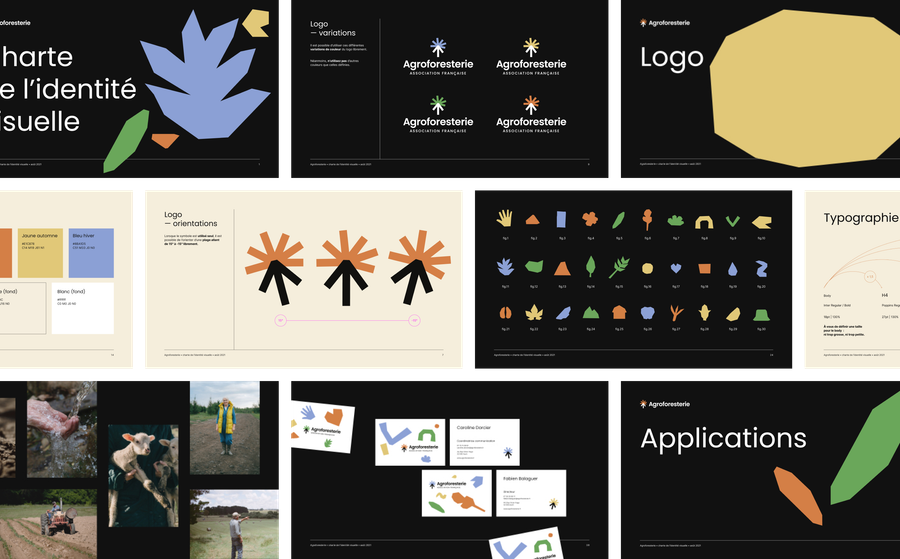
Task: Click the blue-star Agroforesterie logo variation
Action: pyautogui.click(x=438, y=58)
